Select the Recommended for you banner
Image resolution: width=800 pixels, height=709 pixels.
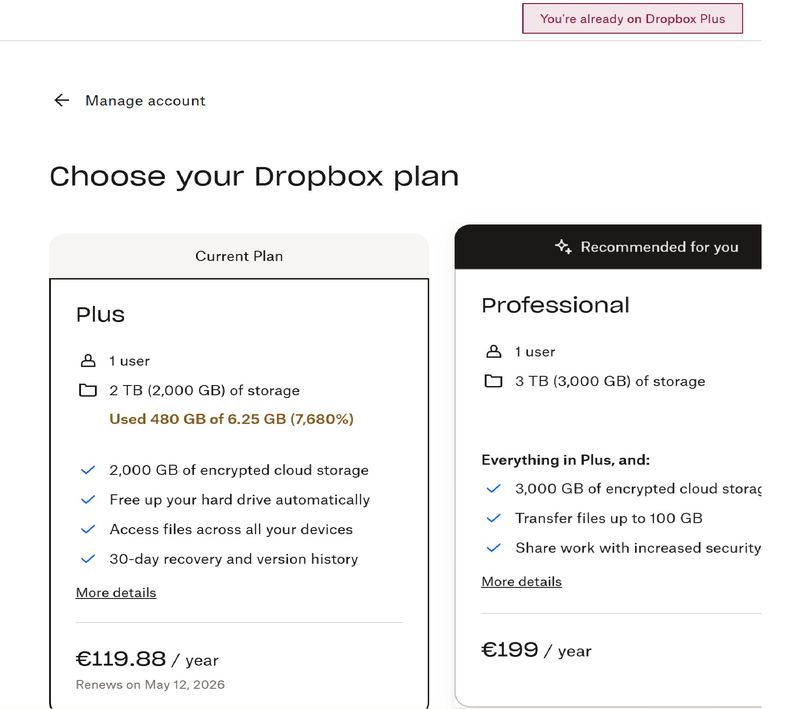coord(659,247)
